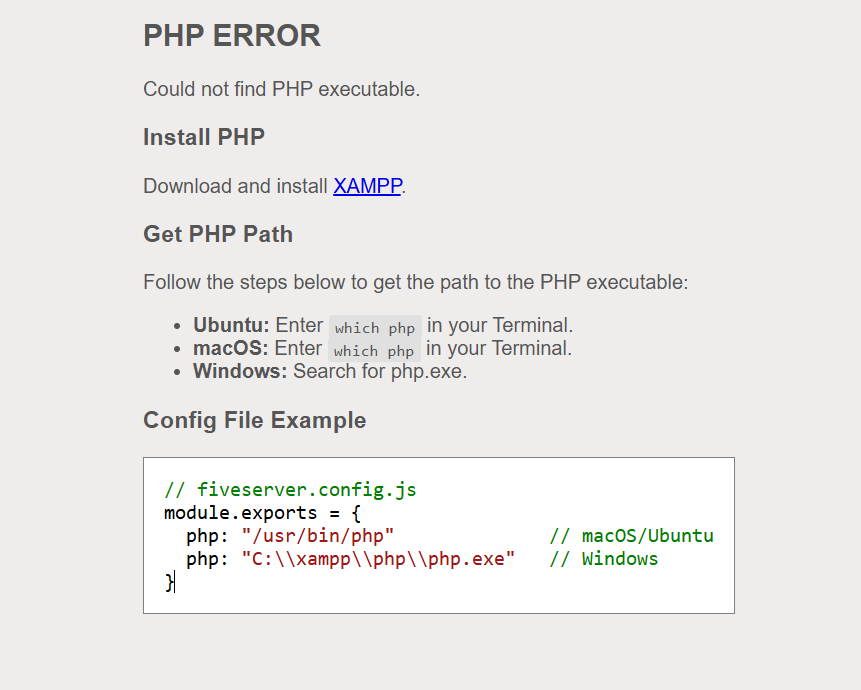The width and height of the screenshot is (861, 690).
Task: Click the macOS 'which php' code snippet
Action: [374, 350]
